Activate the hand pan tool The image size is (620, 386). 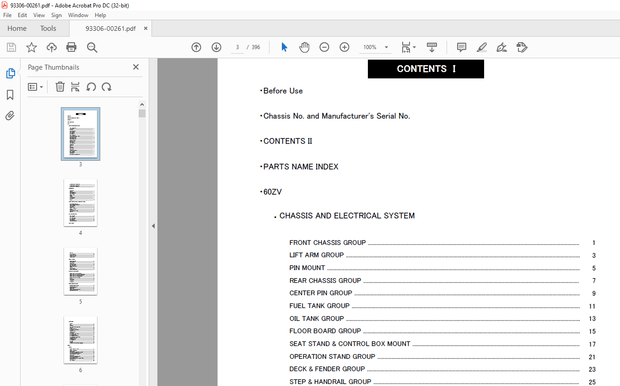coord(304,47)
